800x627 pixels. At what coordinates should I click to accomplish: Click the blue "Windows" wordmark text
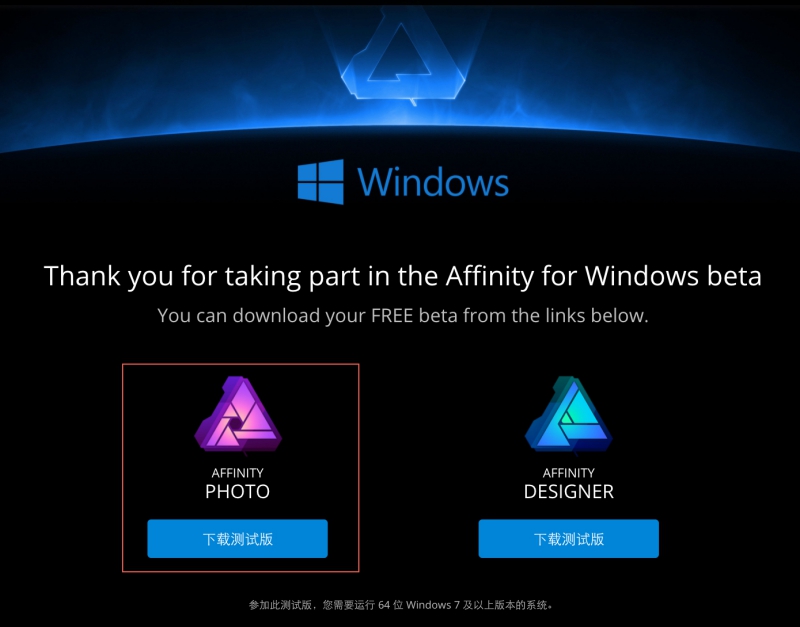433,182
